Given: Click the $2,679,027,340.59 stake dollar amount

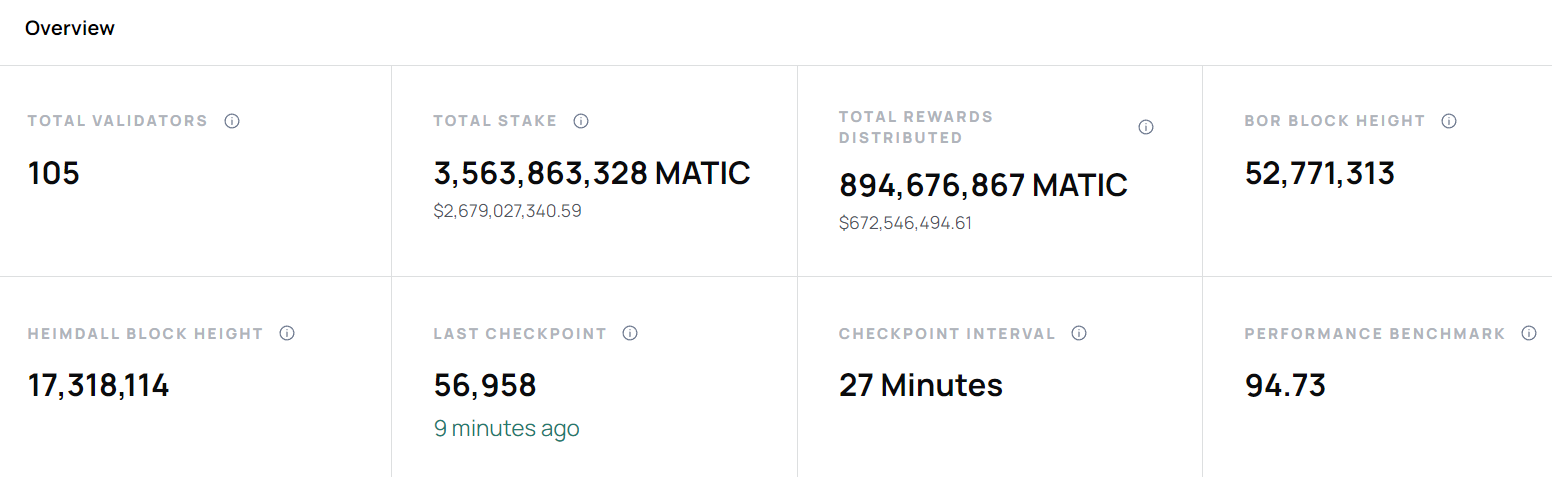Looking at the screenshot, I should (x=507, y=211).
